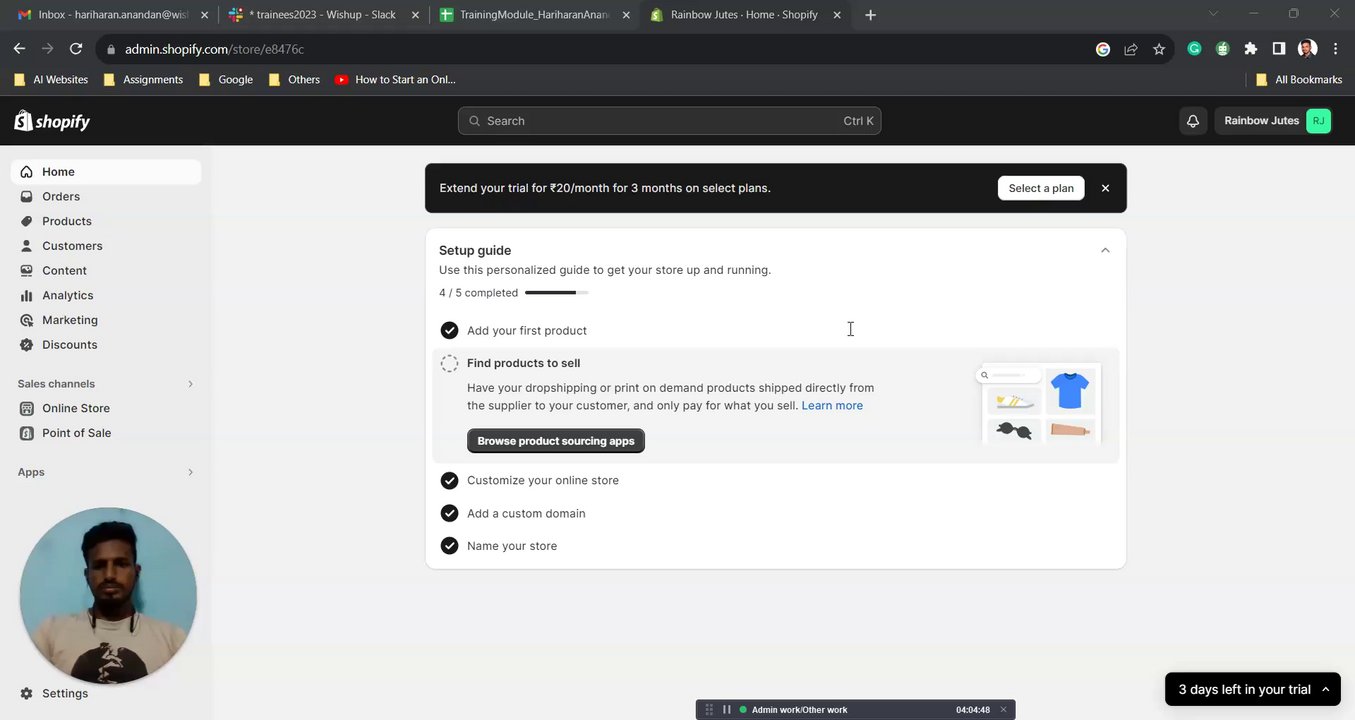
Task: Toggle Name your store checkmark
Action: 449,546
